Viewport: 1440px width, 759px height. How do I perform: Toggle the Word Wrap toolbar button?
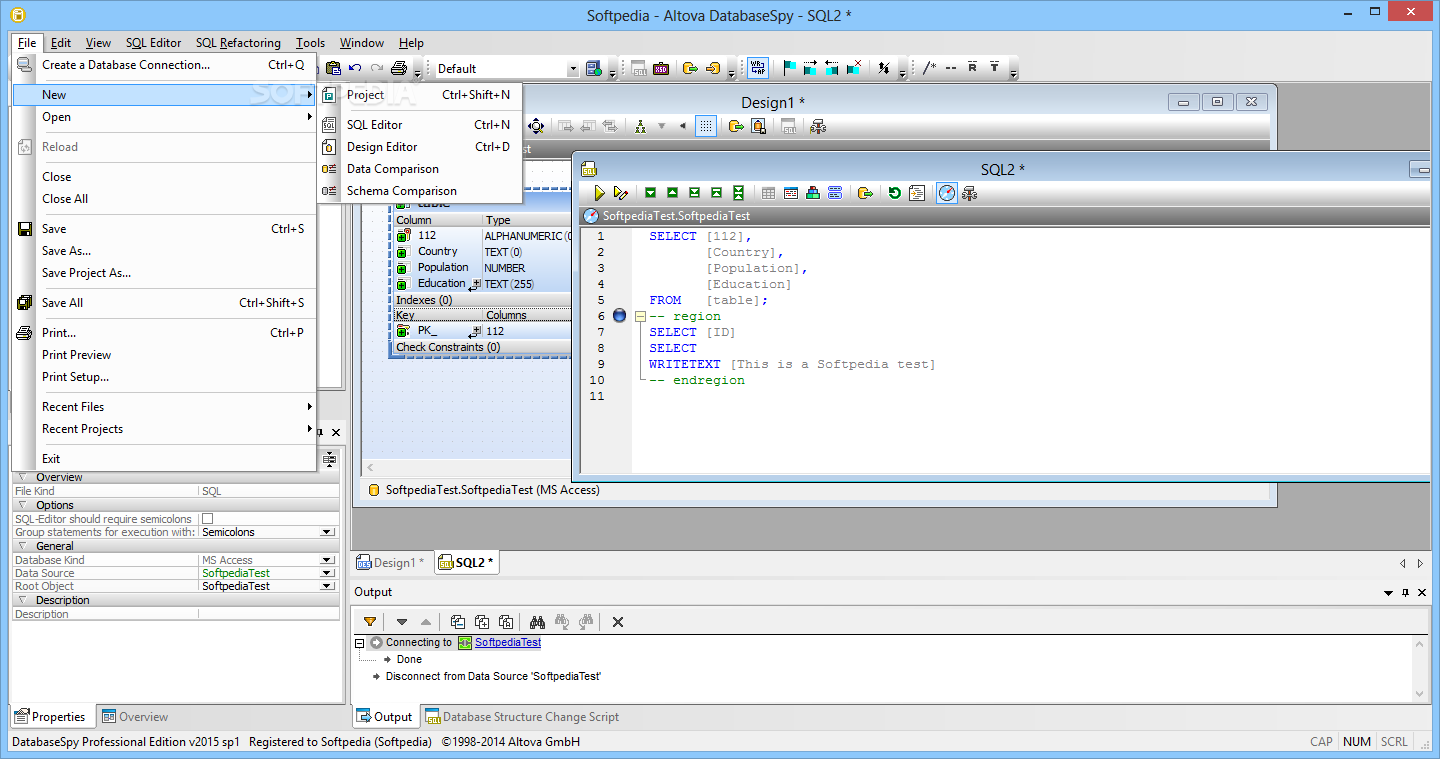(x=759, y=68)
